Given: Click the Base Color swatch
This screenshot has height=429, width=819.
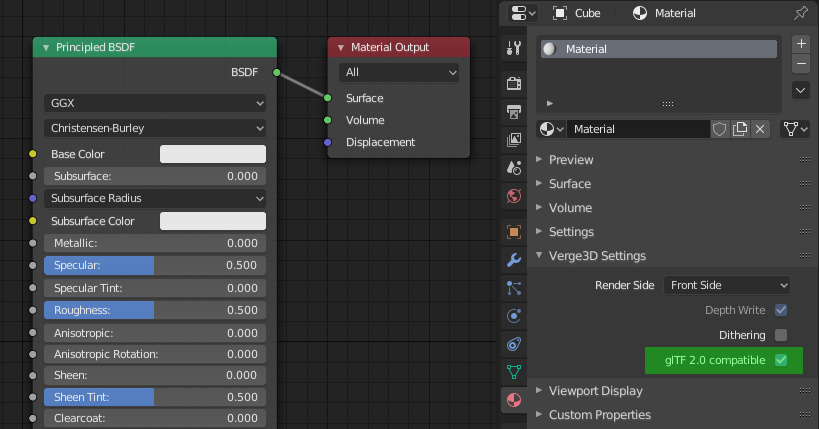Looking at the screenshot, I should (x=213, y=154).
